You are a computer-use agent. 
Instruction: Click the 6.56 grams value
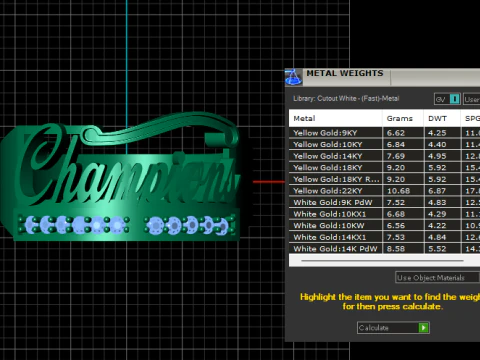(x=396, y=226)
